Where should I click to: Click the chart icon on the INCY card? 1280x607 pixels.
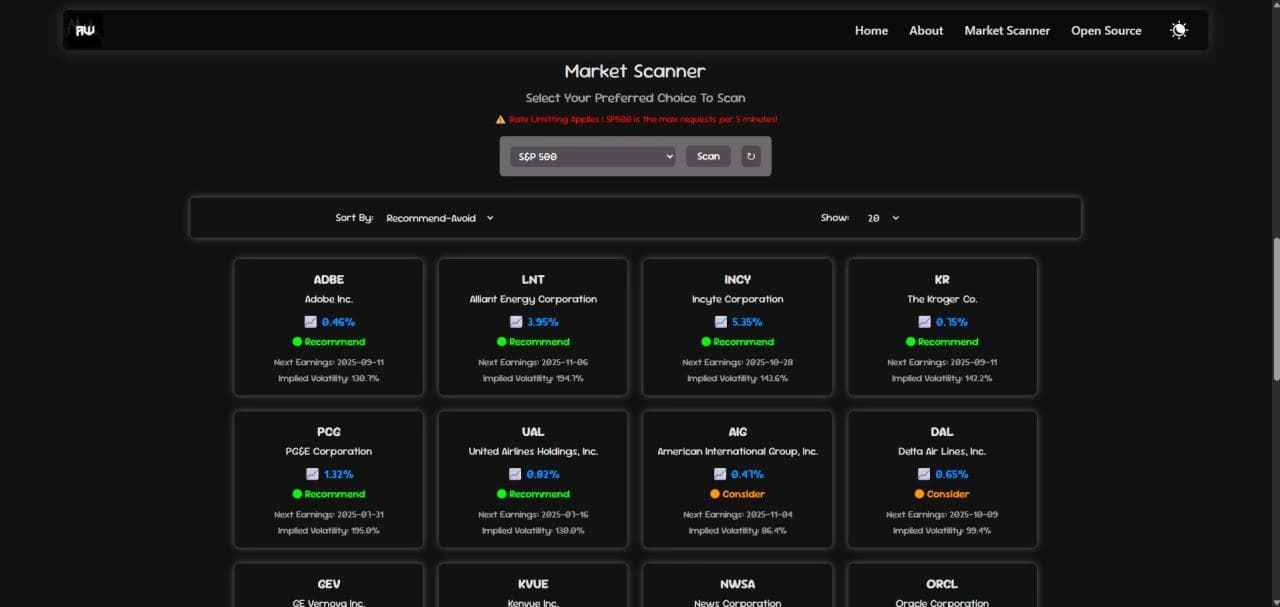pyautogui.click(x=721, y=322)
